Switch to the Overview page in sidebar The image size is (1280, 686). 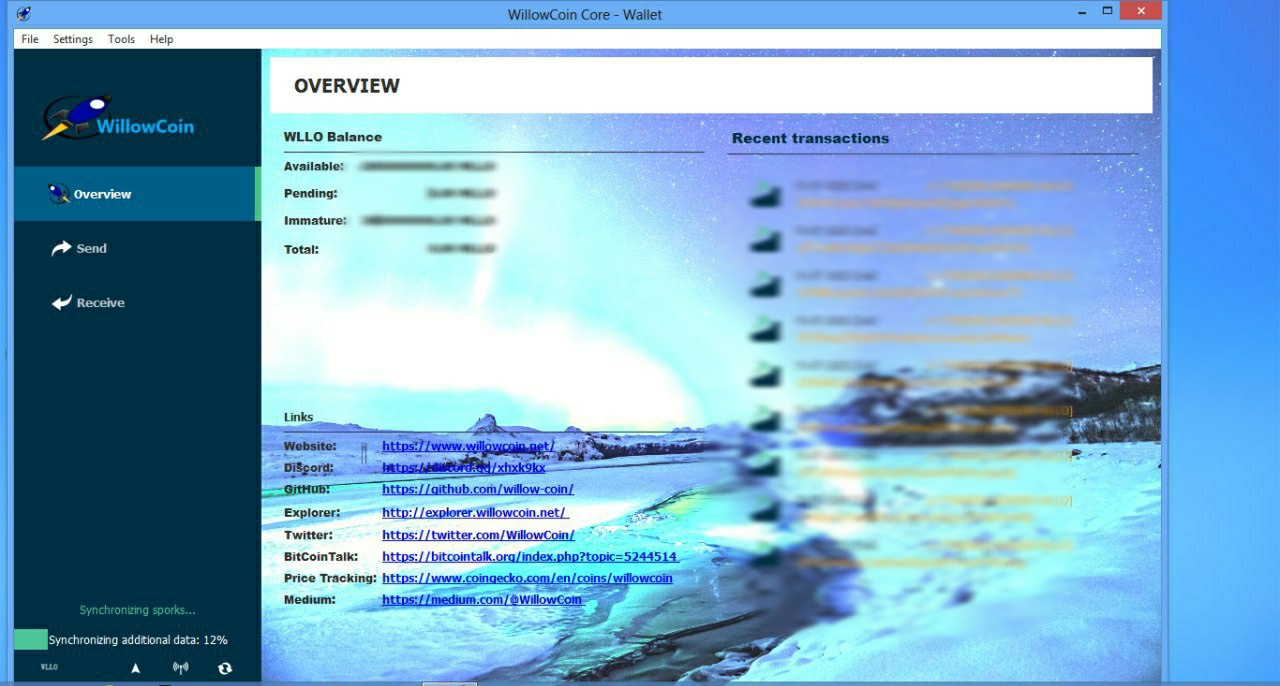(x=137, y=194)
